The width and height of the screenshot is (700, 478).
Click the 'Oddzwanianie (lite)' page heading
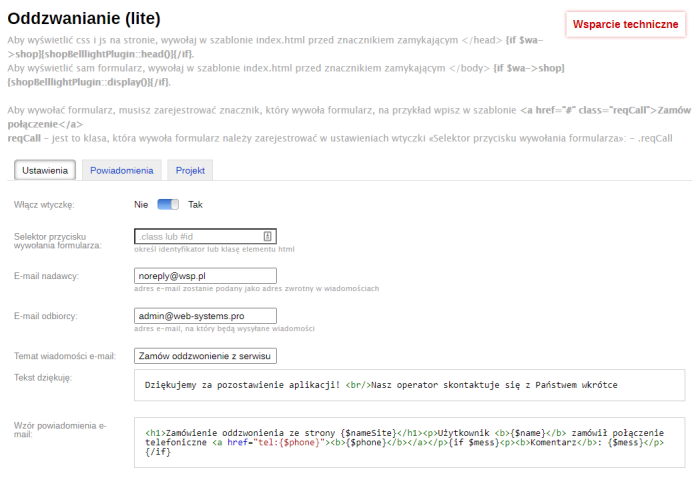pos(84,18)
